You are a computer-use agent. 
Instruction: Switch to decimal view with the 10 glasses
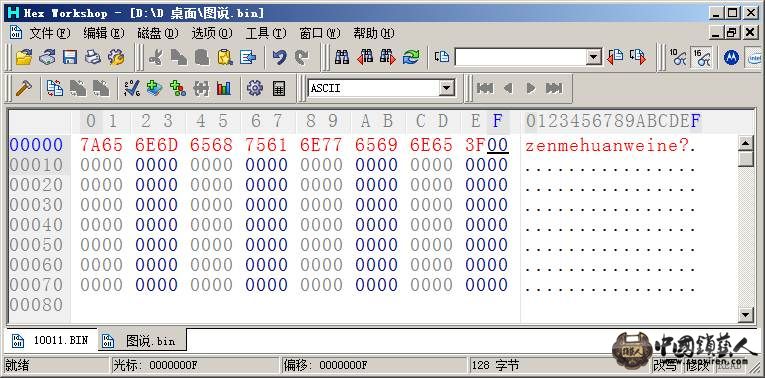pos(678,58)
